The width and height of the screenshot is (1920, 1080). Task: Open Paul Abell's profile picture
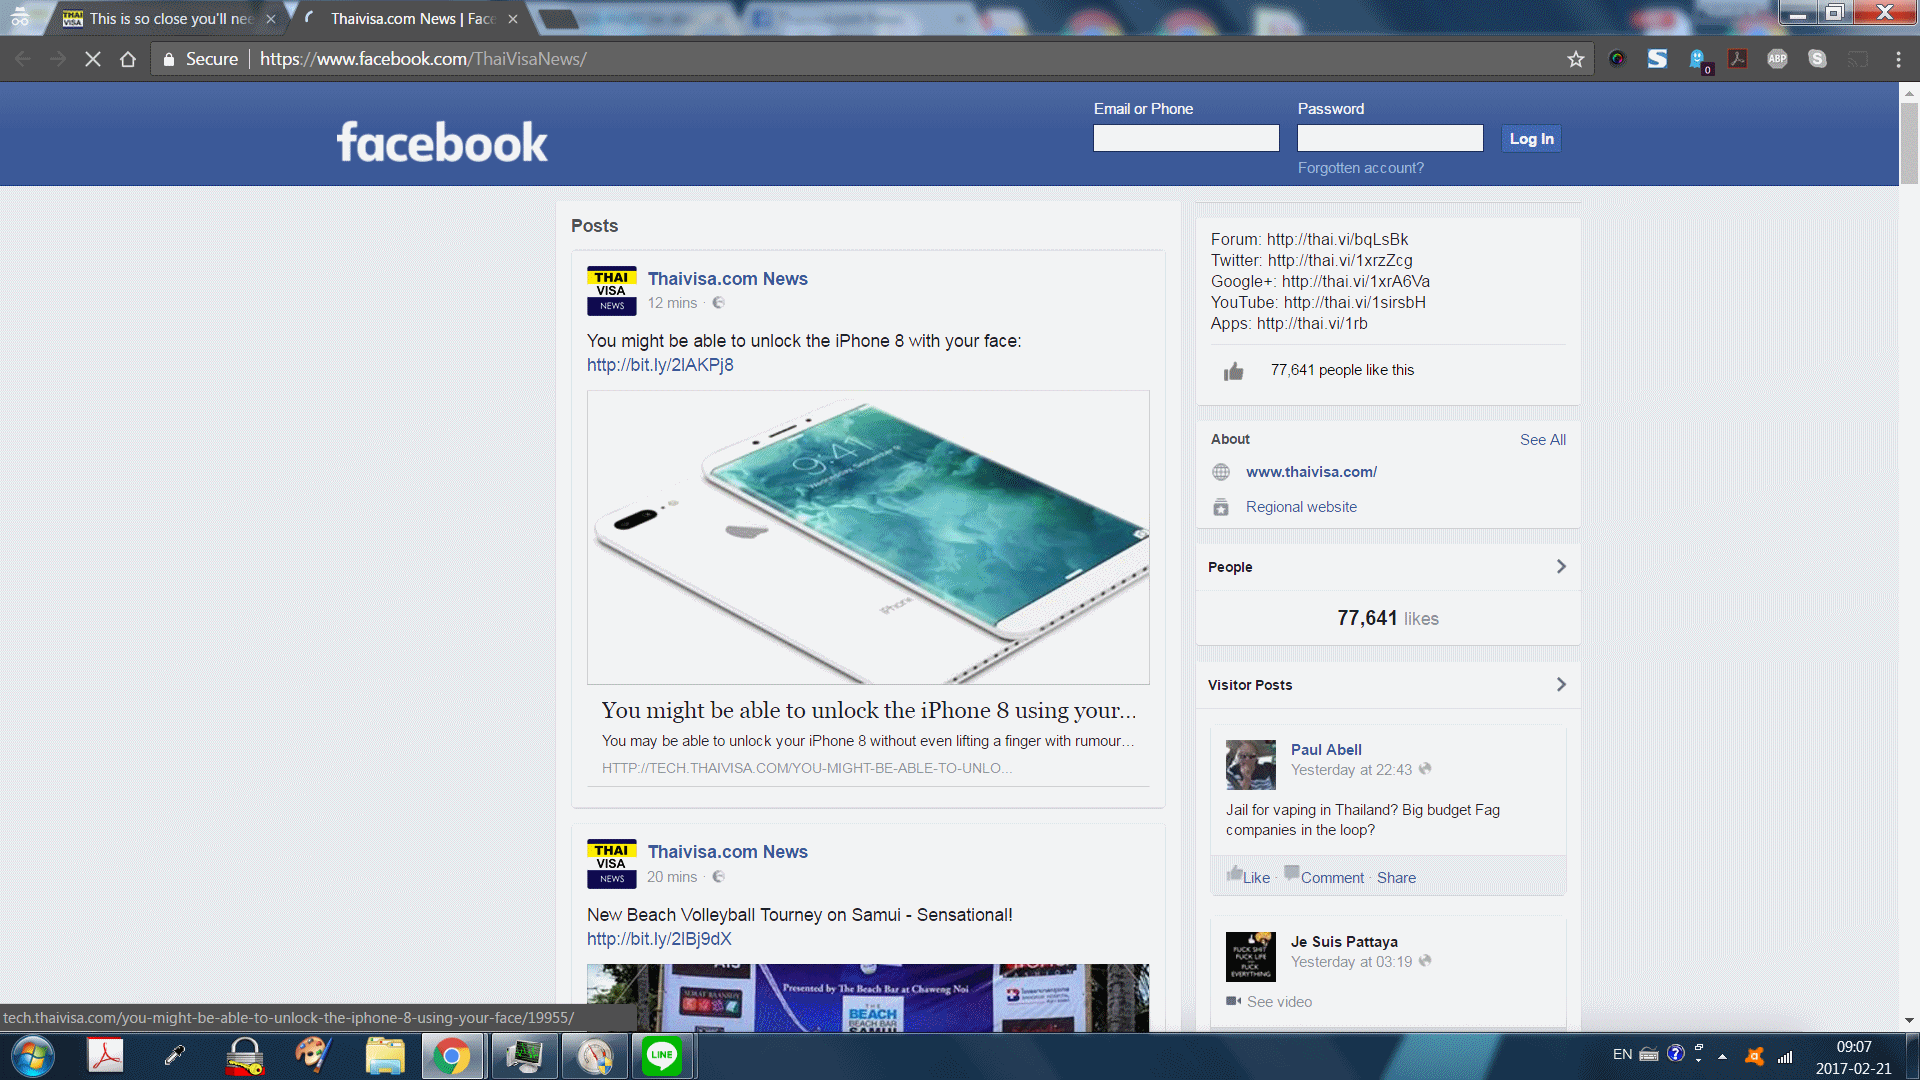pyautogui.click(x=1251, y=765)
